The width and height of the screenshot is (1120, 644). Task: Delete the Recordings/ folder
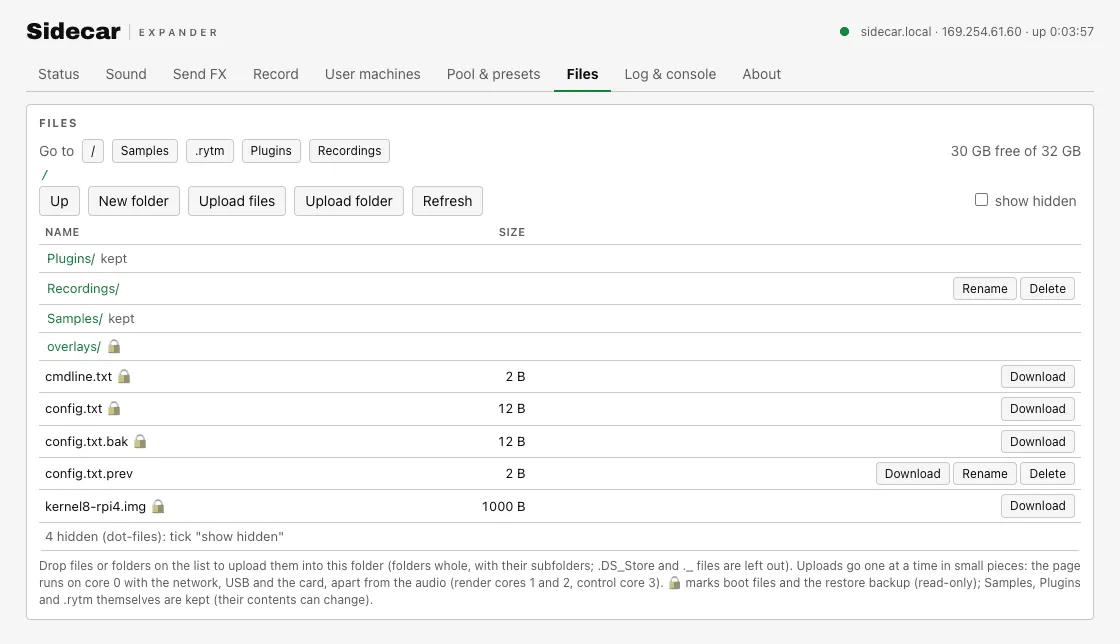[1047, 288]
